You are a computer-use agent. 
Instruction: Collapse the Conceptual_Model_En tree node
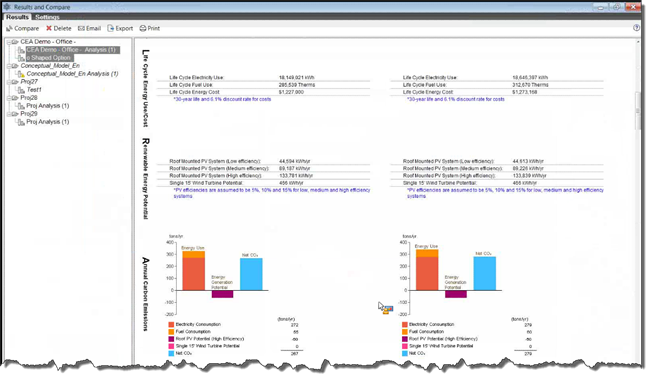[8, 66]
